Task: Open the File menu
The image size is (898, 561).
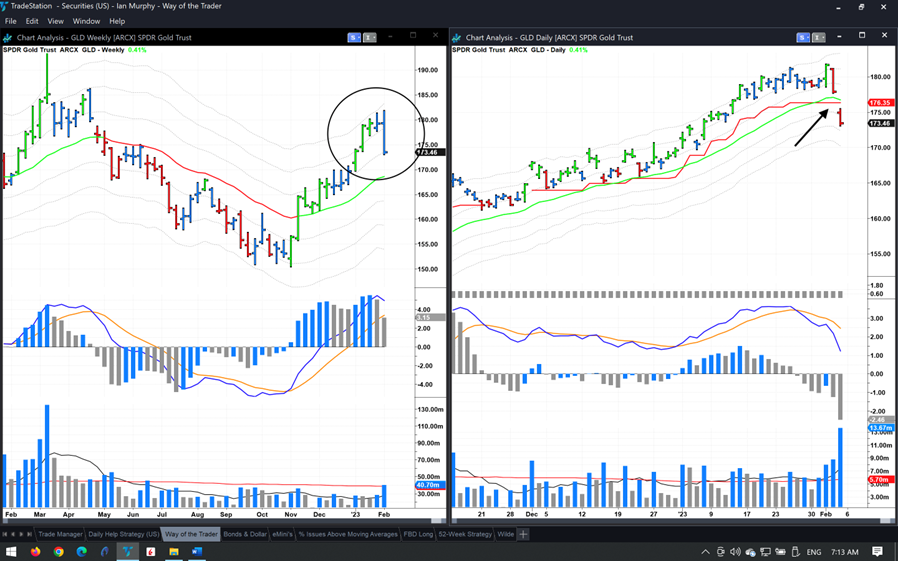Action: pos(11,21)
